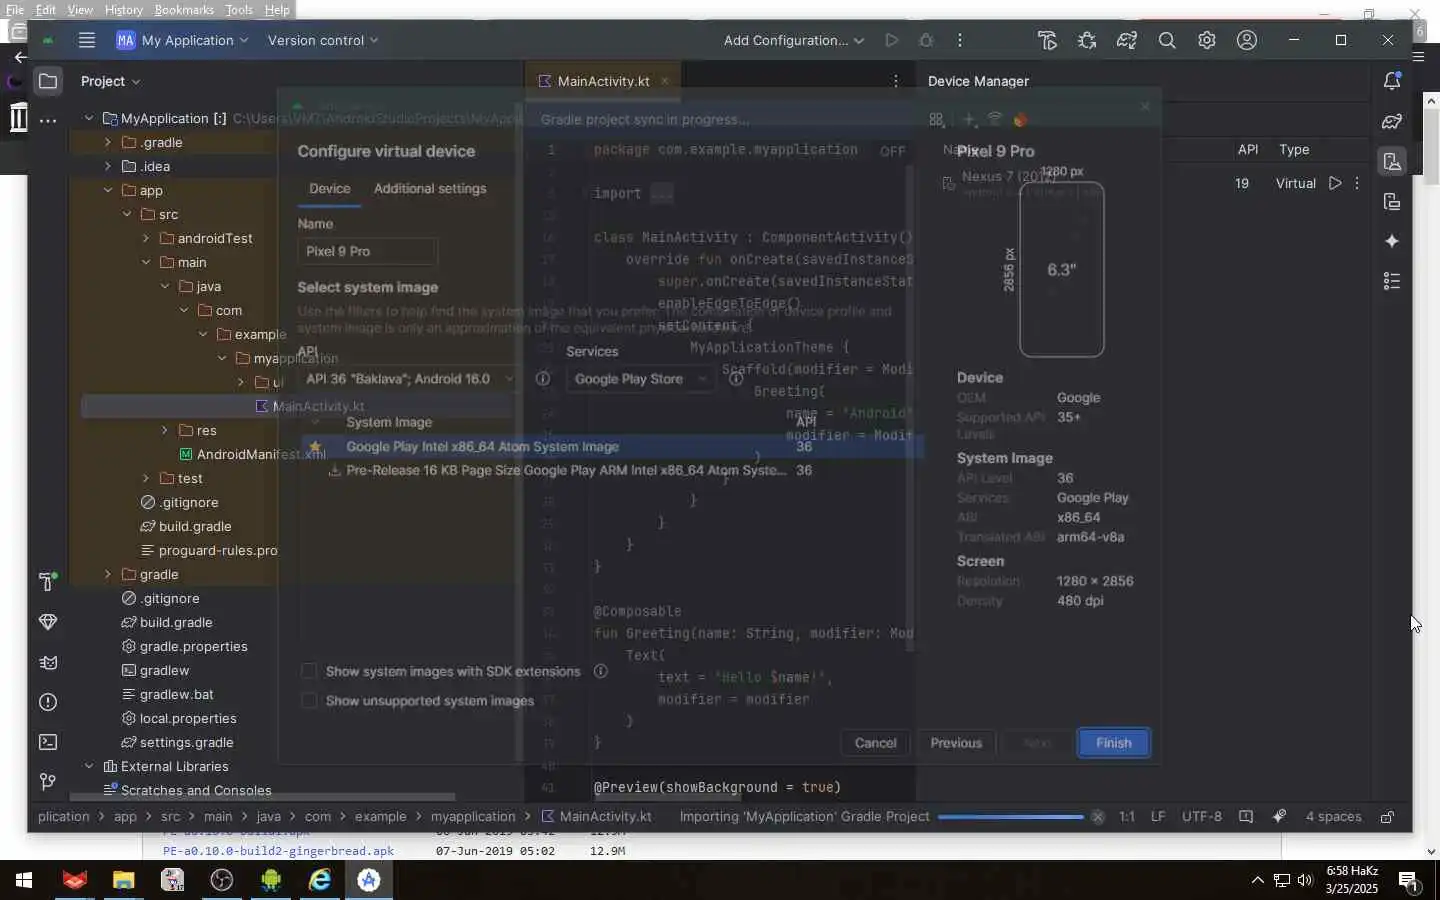The width and height of the screenshot is (1440, 900).
Task: Click Gradle import progress bar in status bar
Action: [x=1010, y=817]
